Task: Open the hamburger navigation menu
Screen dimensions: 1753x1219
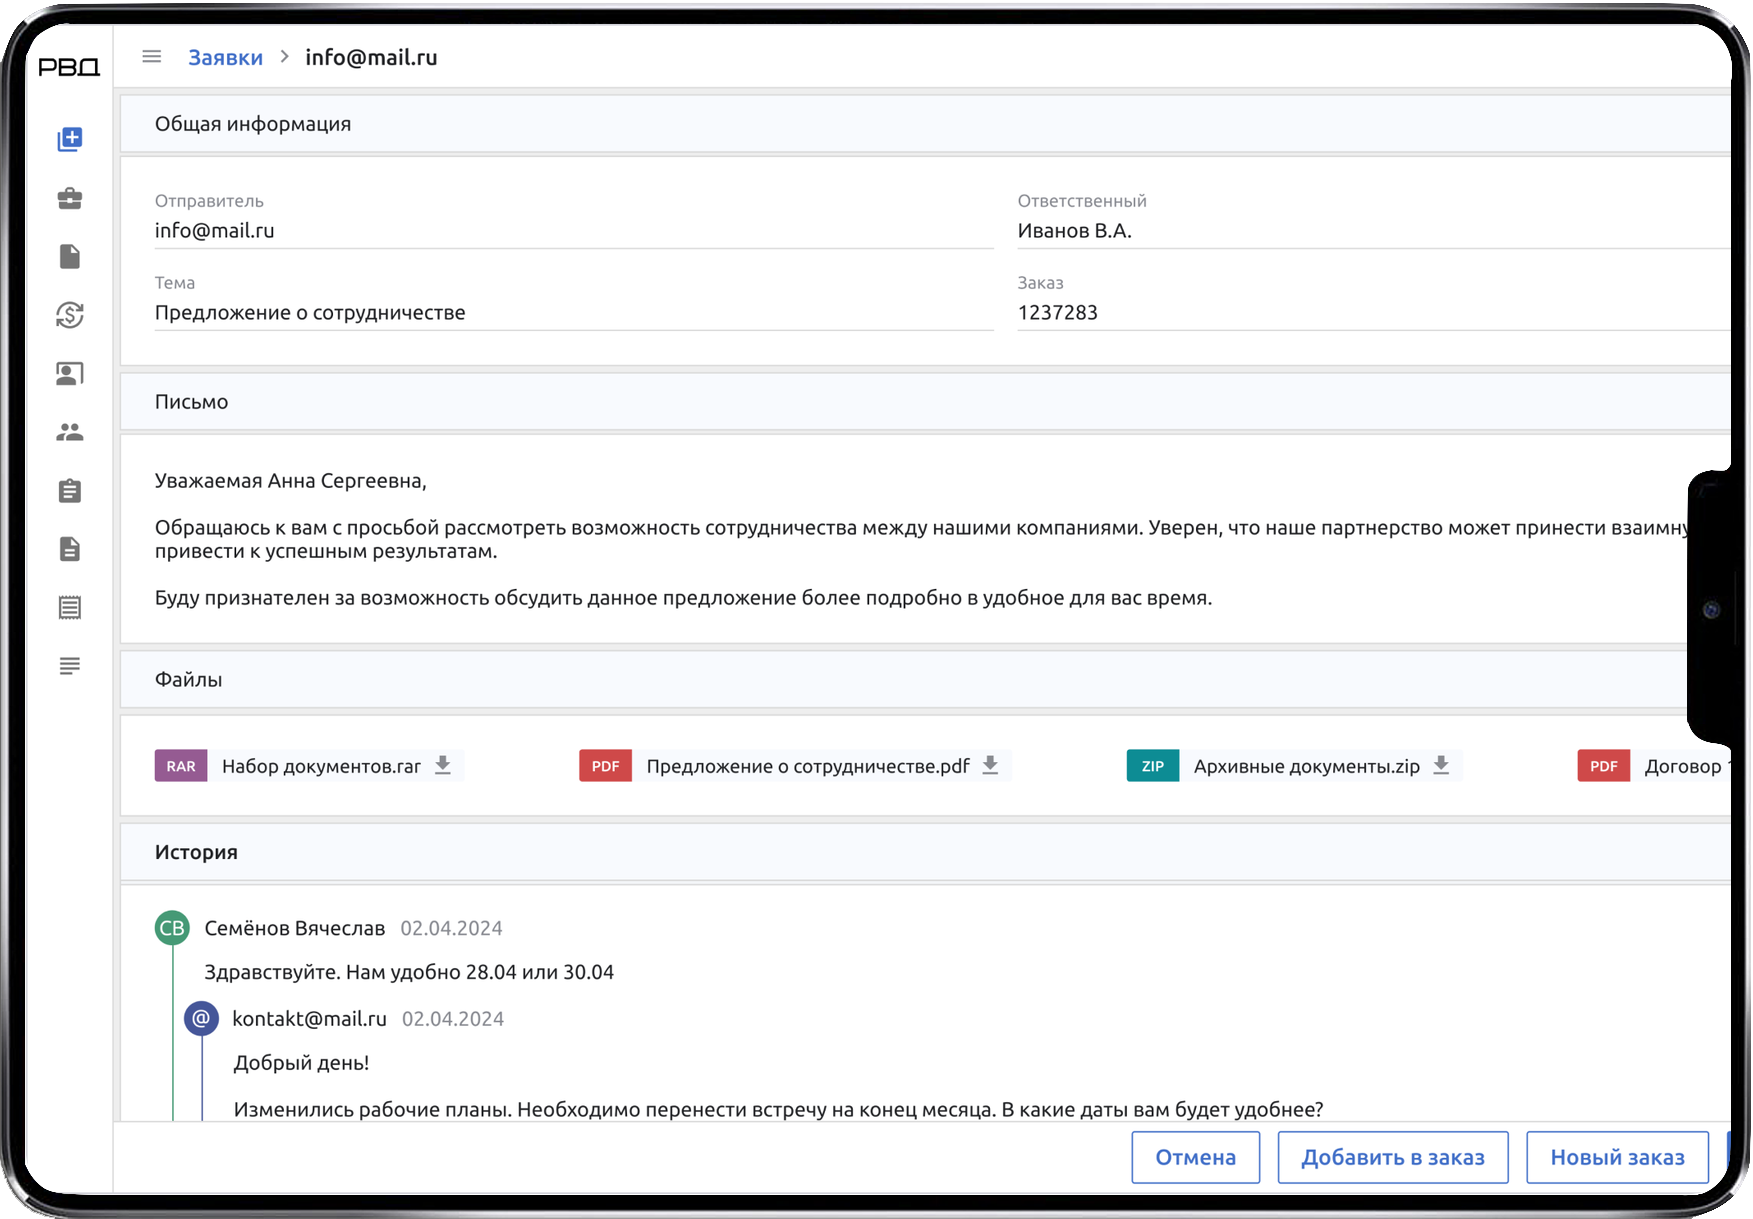Action: click(x=151, y=56)
